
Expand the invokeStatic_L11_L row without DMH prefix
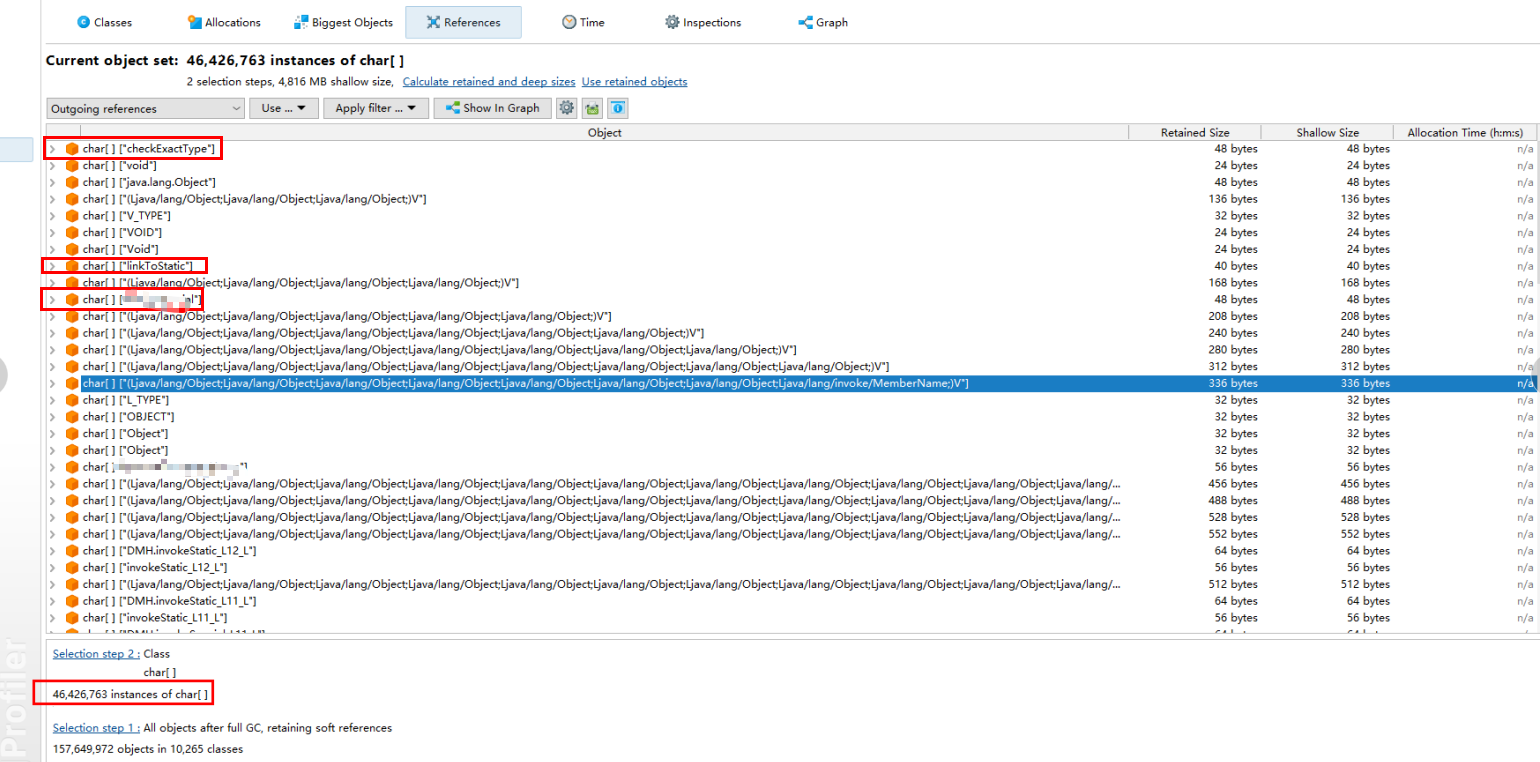click(52, 618)
